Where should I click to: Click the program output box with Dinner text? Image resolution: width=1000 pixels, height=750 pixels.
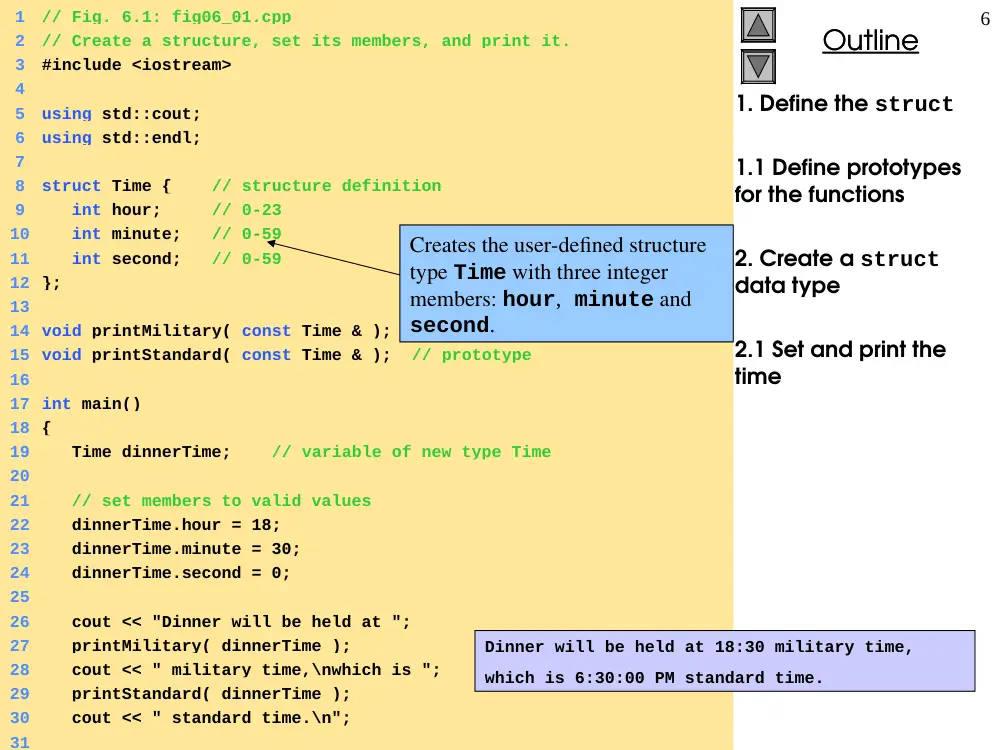[x=724, y=661]
